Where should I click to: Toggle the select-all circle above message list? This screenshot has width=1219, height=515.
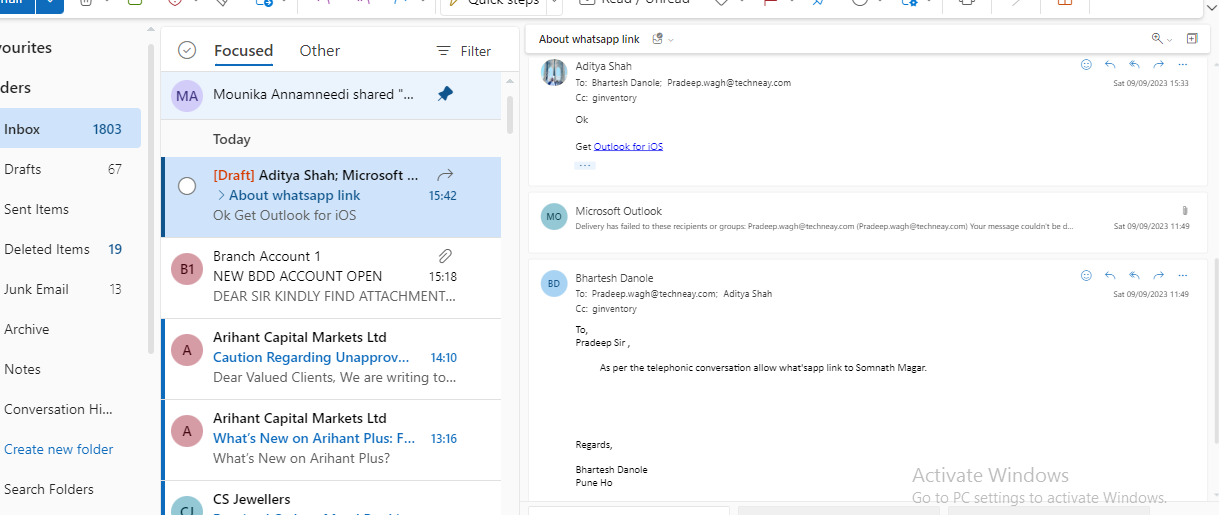coord(187,51)
